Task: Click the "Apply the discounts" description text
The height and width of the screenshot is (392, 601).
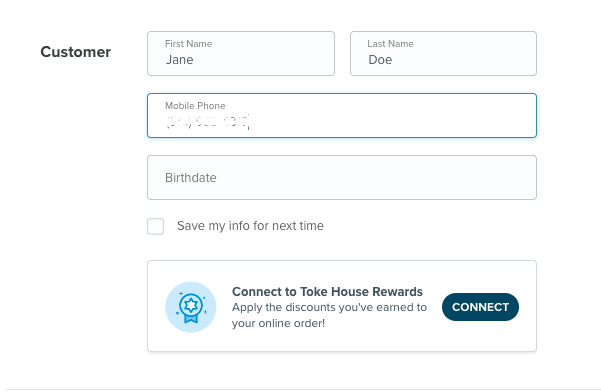Action: (x=329, y=315)
